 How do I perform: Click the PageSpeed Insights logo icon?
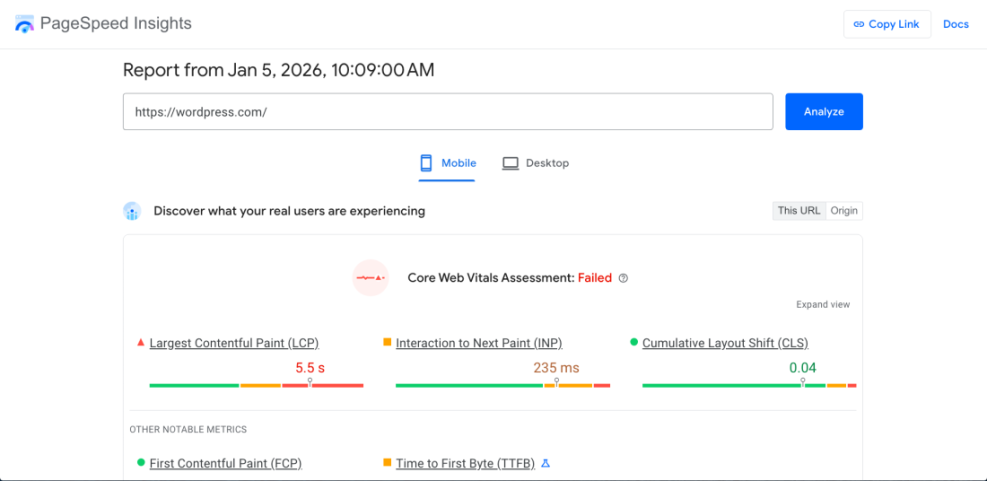point(24,24)
